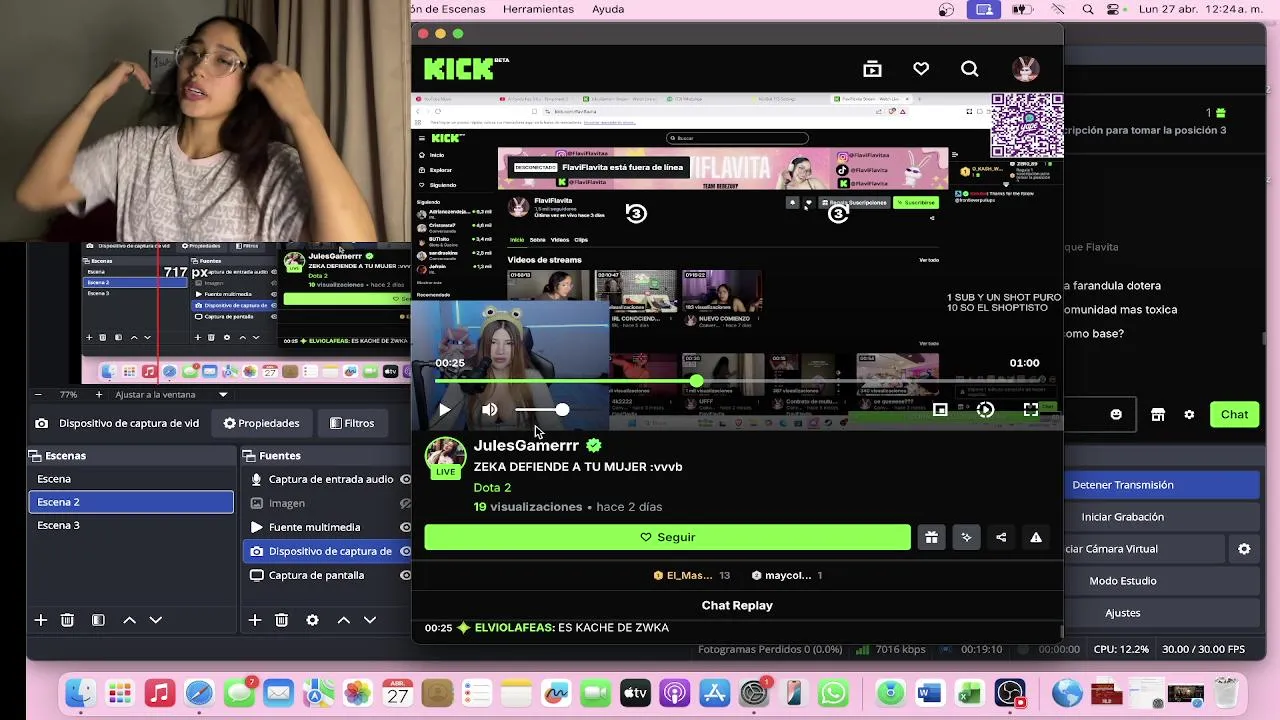Zoom out preview with minus button
The image size is (1280, 720).
point(38,394)
